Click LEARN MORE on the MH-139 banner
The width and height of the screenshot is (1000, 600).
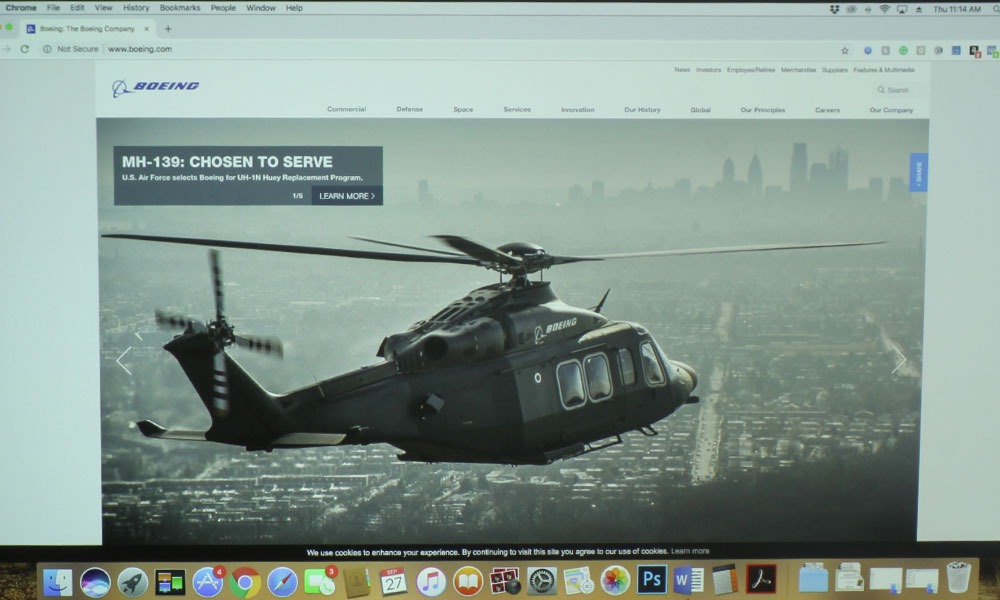click(x=347, y=196)
